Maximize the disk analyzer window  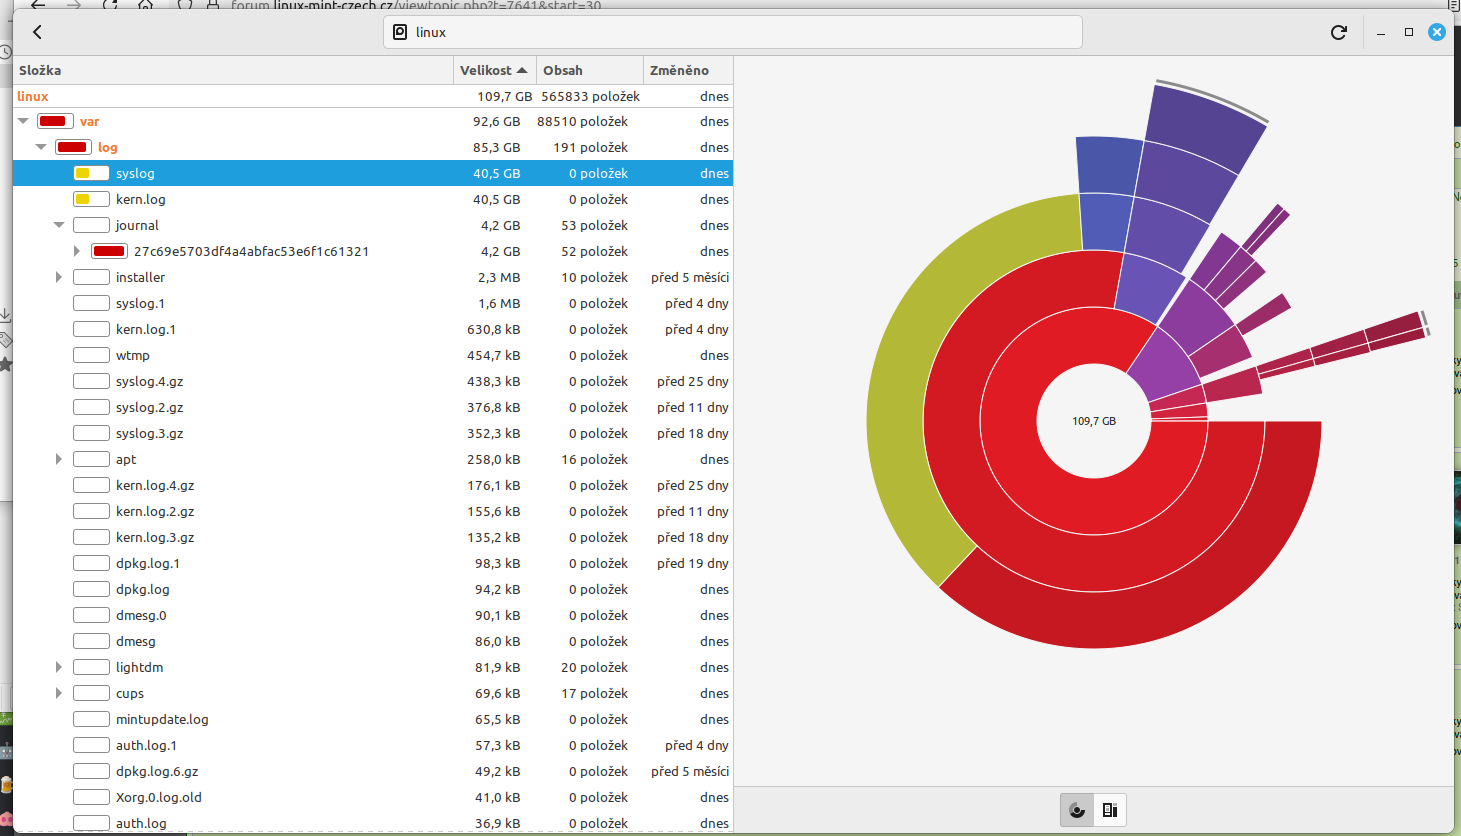point(1409,32)
